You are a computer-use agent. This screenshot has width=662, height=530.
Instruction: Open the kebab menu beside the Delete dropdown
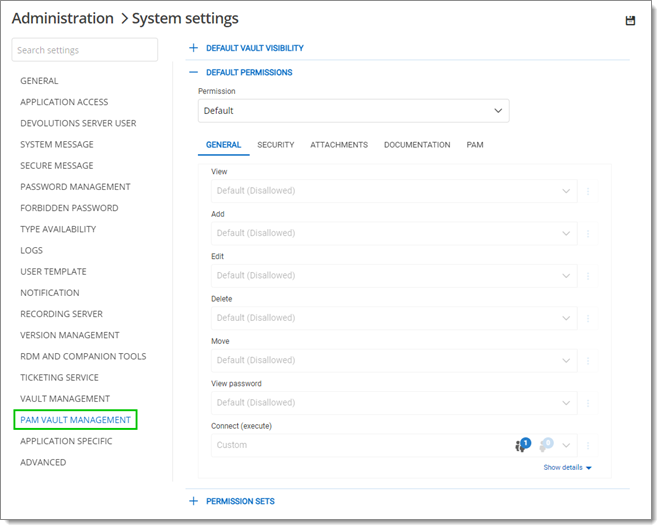click(588, 318)
